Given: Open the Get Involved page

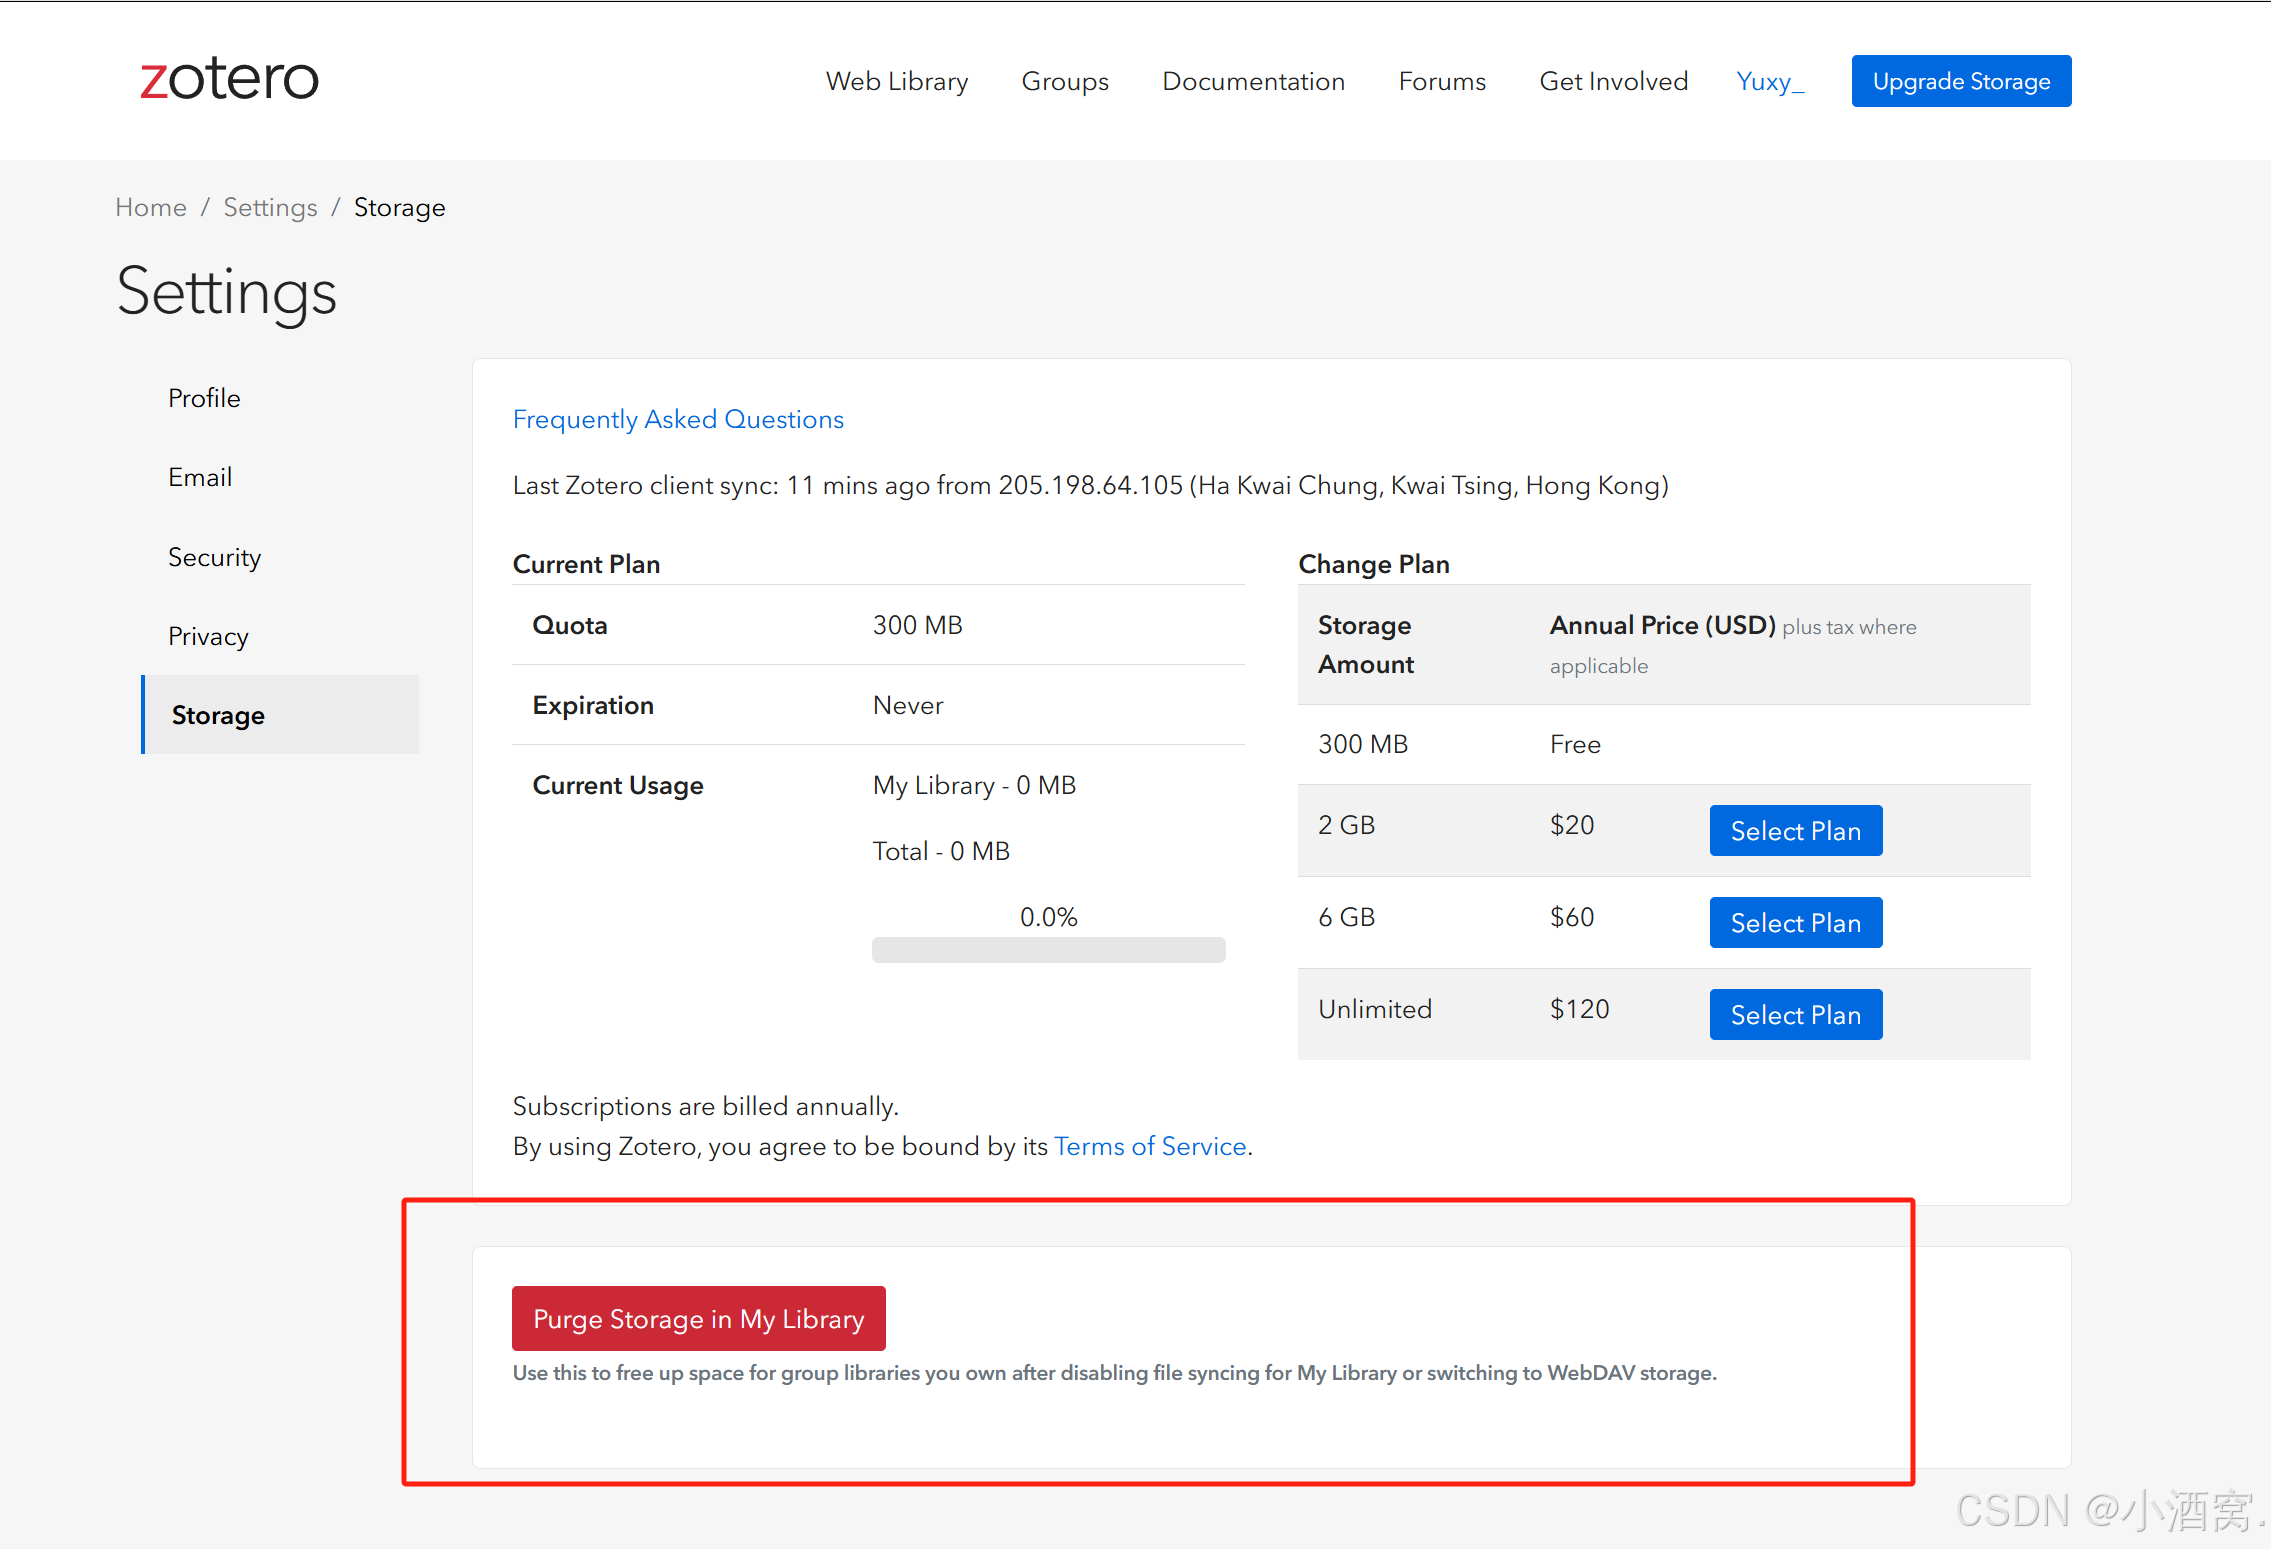Looking at the screenshot, I should pos(1613,81).
